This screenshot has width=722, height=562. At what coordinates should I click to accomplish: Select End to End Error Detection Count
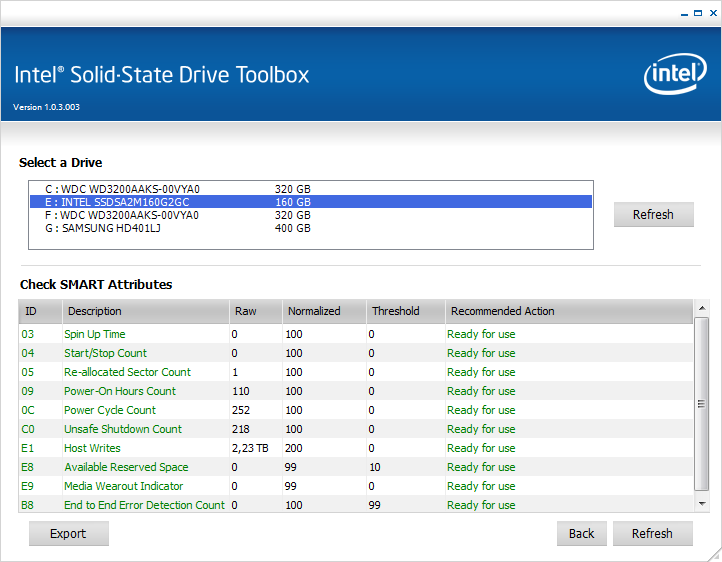tap(355, 504)
